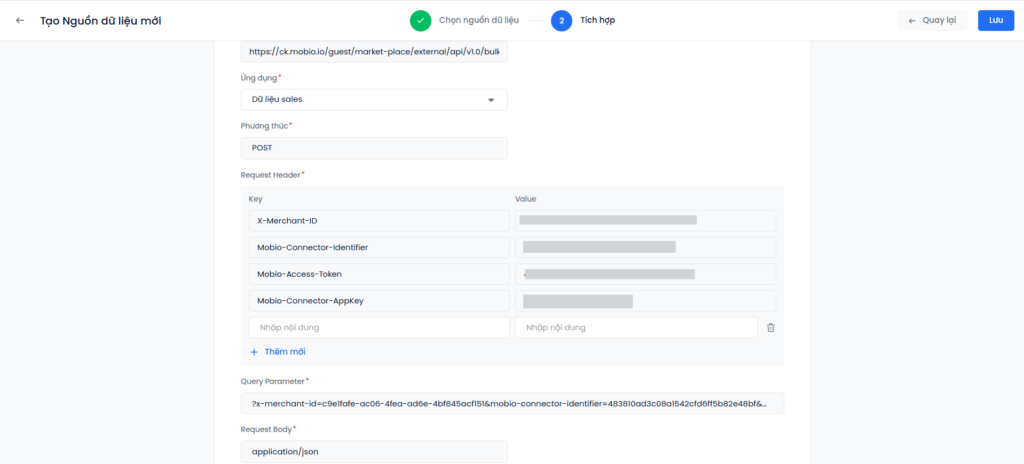Click the back arrow icon beside page title
1024x464 pixels.
click(20, 21)
